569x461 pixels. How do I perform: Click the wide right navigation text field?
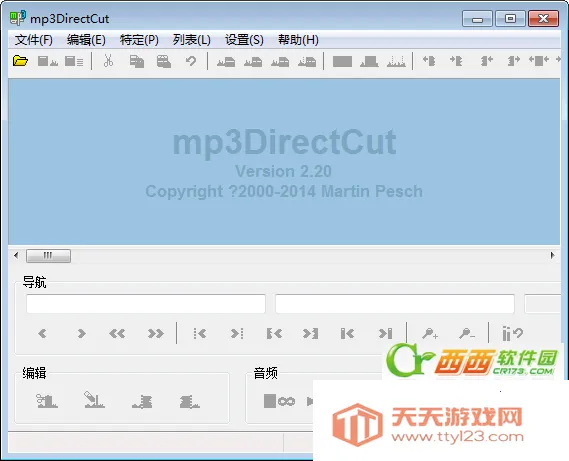[395, 304]
